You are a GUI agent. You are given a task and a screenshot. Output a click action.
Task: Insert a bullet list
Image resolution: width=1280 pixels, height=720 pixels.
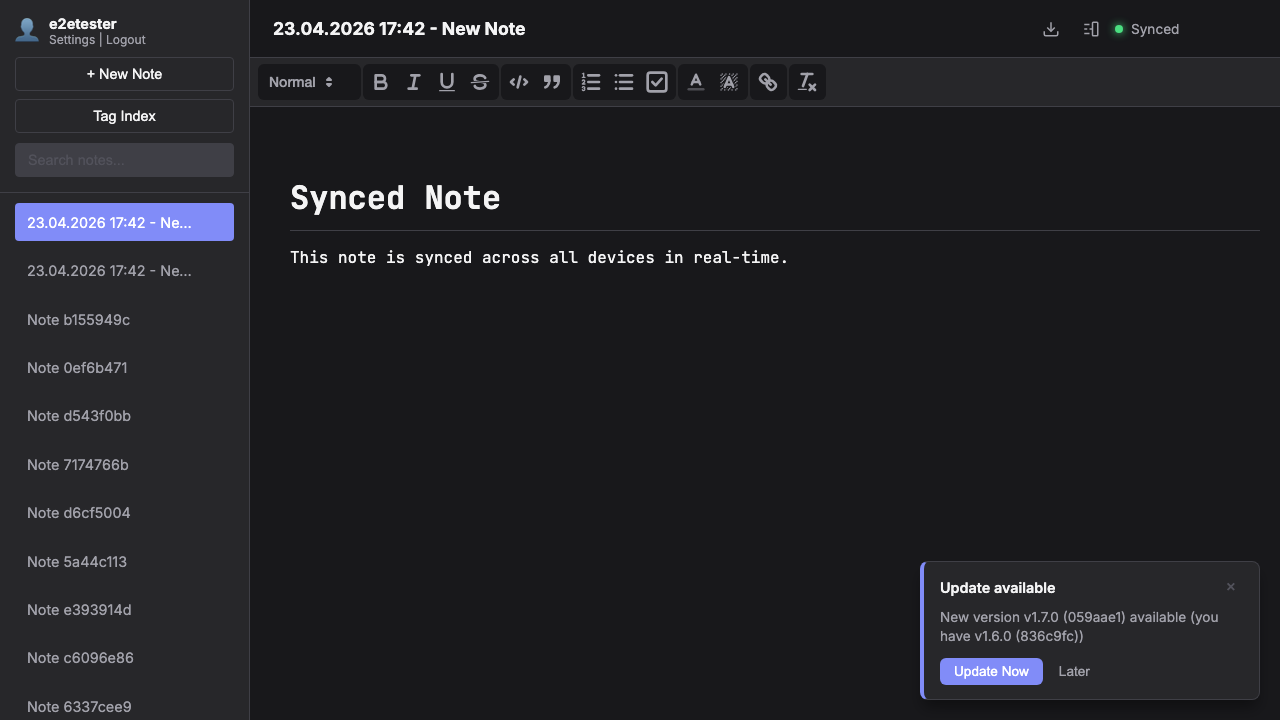(x=623, y=82)
